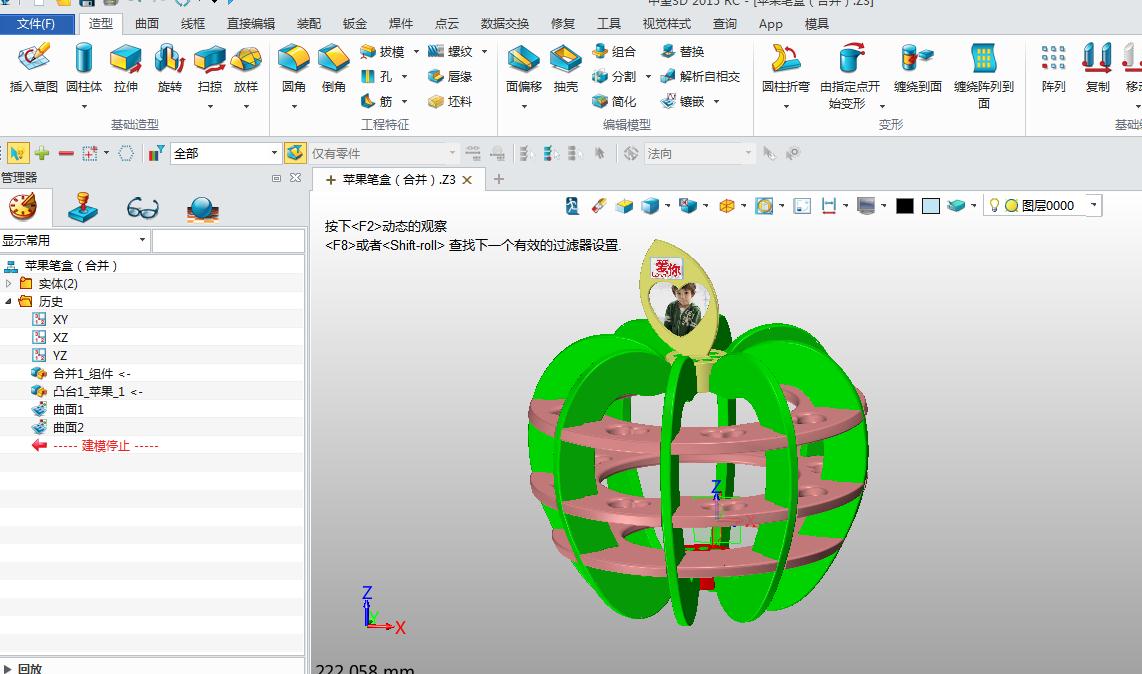Select the Cylinder (圆柱体) tool
The width and height of the screenshot is (1142, 674).
(x=84, y=68)
